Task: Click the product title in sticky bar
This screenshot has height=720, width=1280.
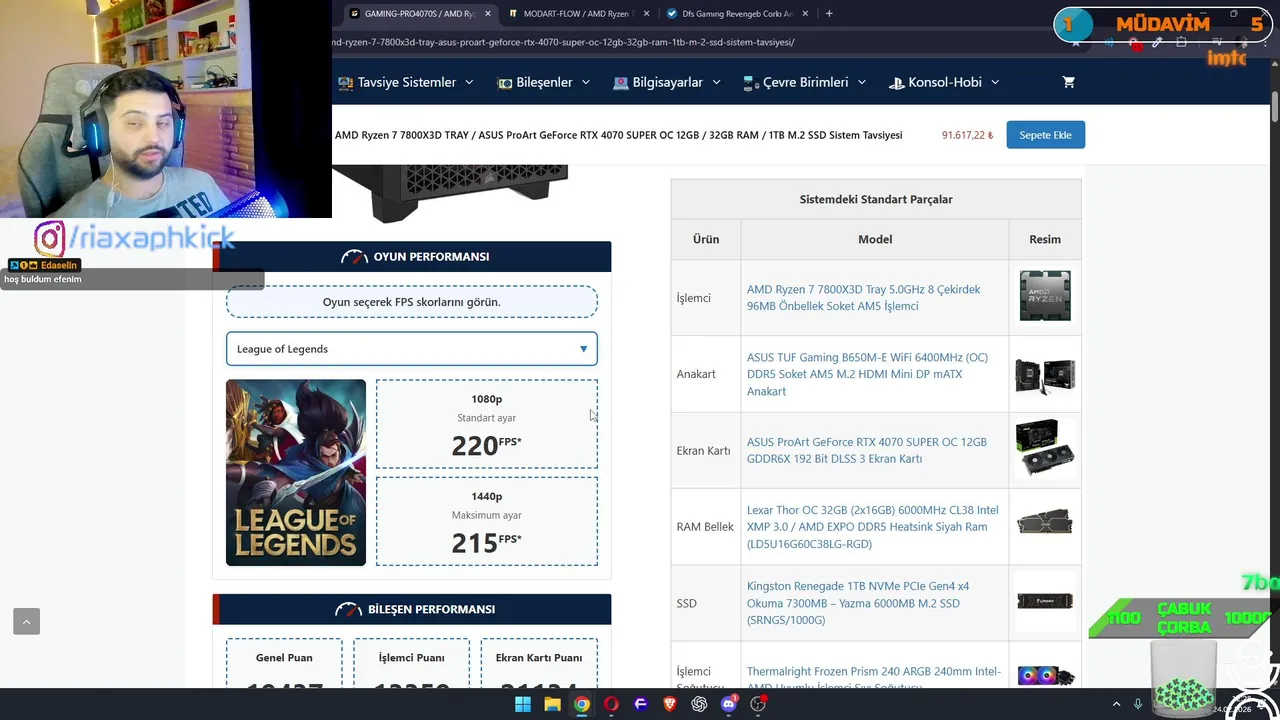Action: tap(618, 135)
